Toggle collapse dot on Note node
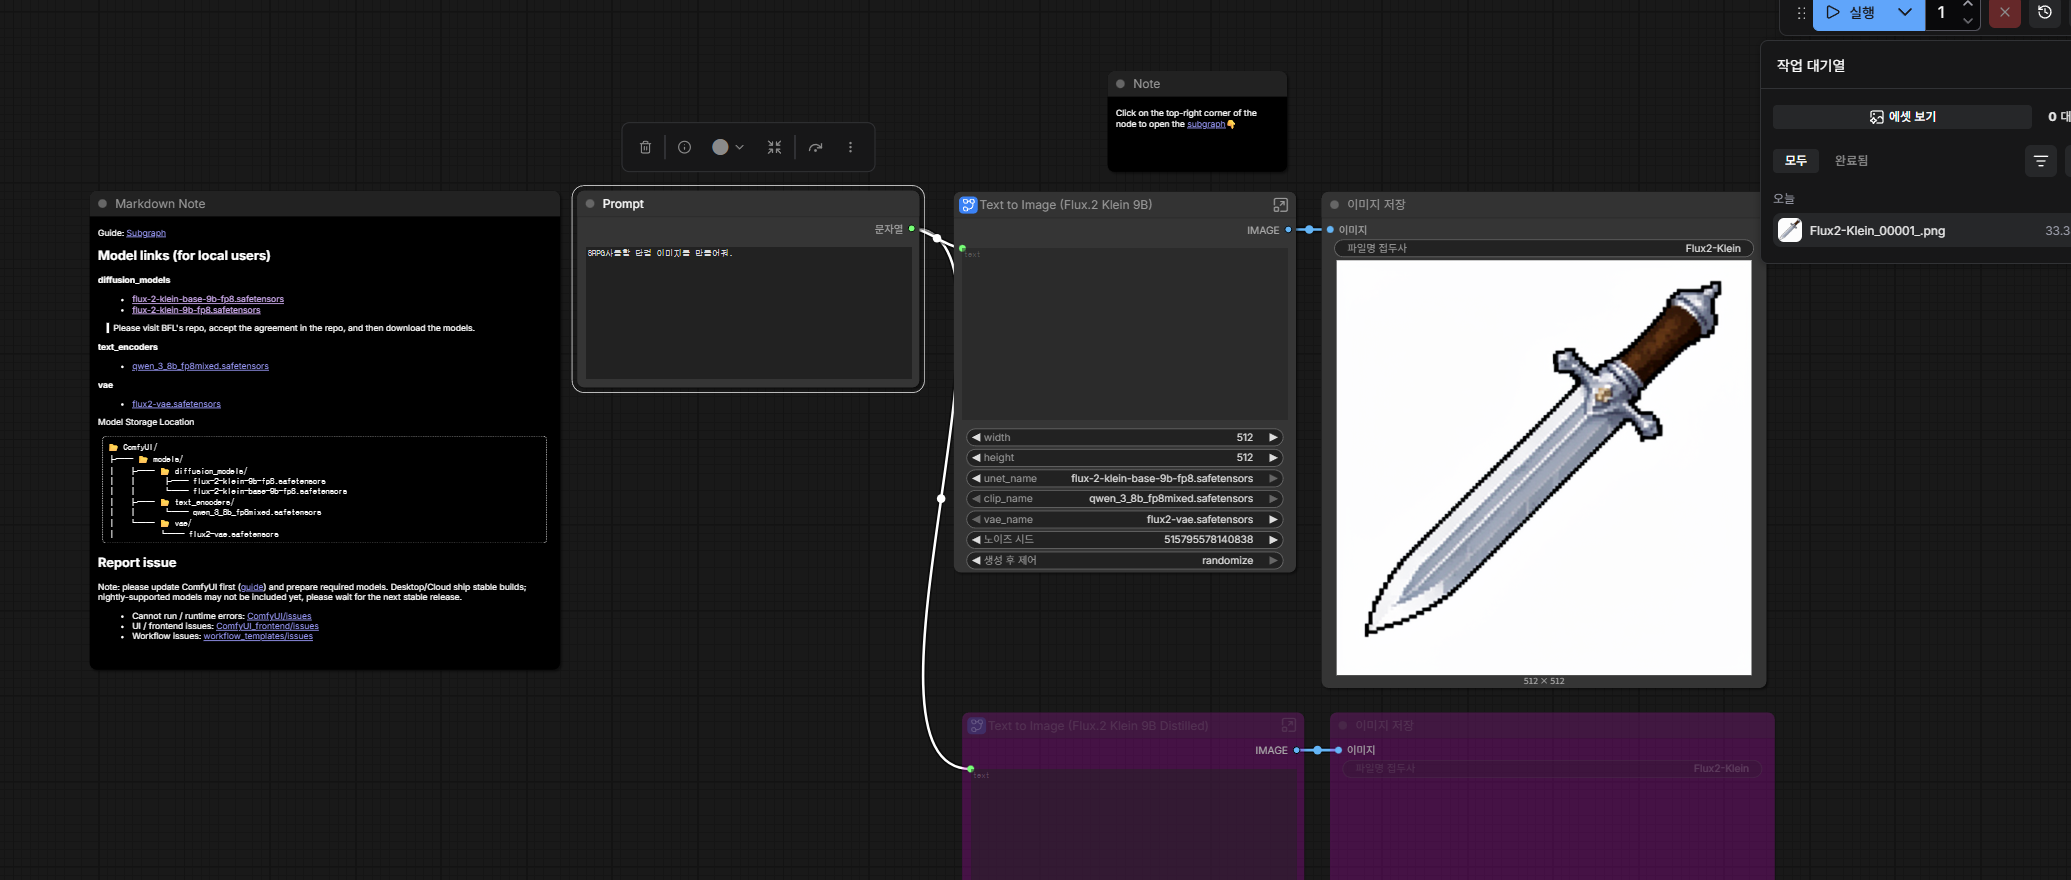The height and width of the screenshot is (880, 2071). point(1120,84)
